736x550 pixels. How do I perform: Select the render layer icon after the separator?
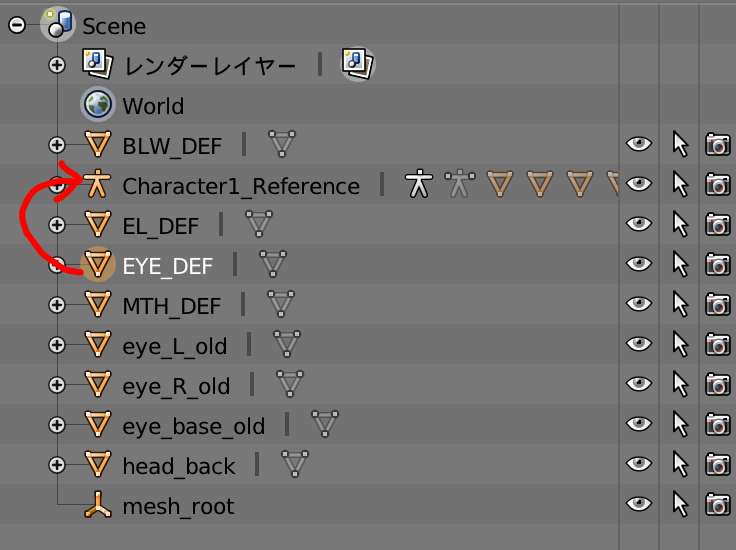(358, 64)
